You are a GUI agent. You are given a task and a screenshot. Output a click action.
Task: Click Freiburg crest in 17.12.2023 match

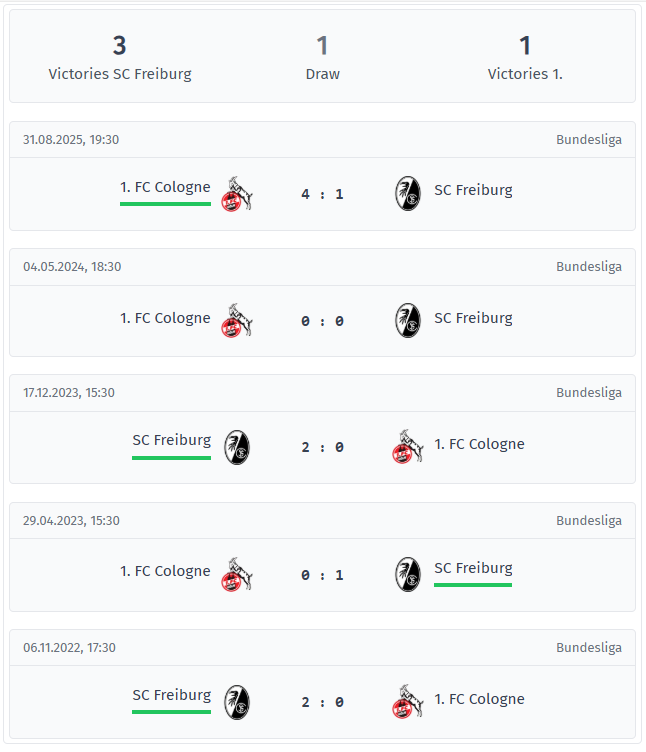(236, 446)
